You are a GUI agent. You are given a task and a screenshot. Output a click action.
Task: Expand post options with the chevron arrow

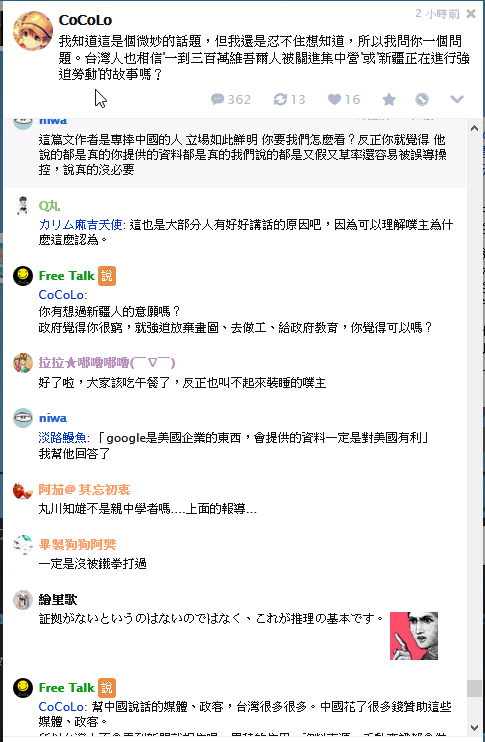pyautogui.click(x=457, y=99)
